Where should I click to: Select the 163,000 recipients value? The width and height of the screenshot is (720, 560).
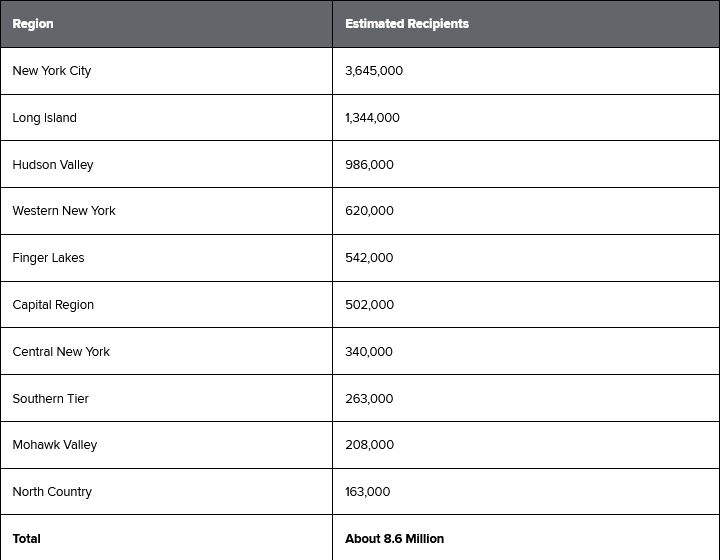tap(368, 492)
